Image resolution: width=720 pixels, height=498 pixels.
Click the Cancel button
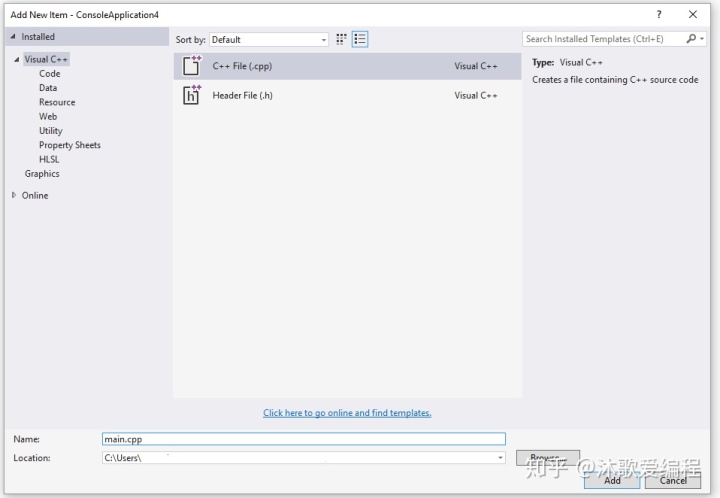pos(673,480)
